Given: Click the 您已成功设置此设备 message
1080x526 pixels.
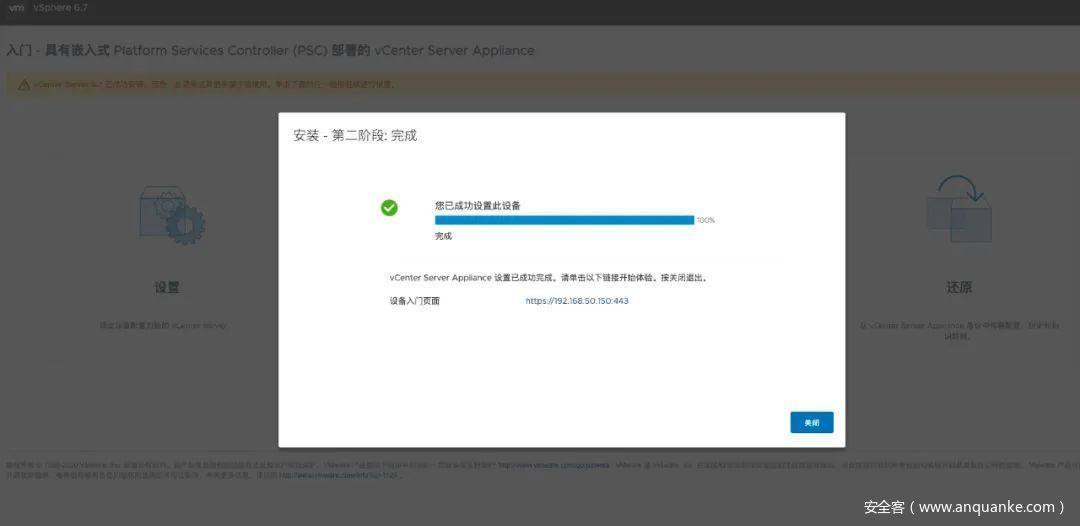Looking at the screenshot, I should tap(478, 205).
